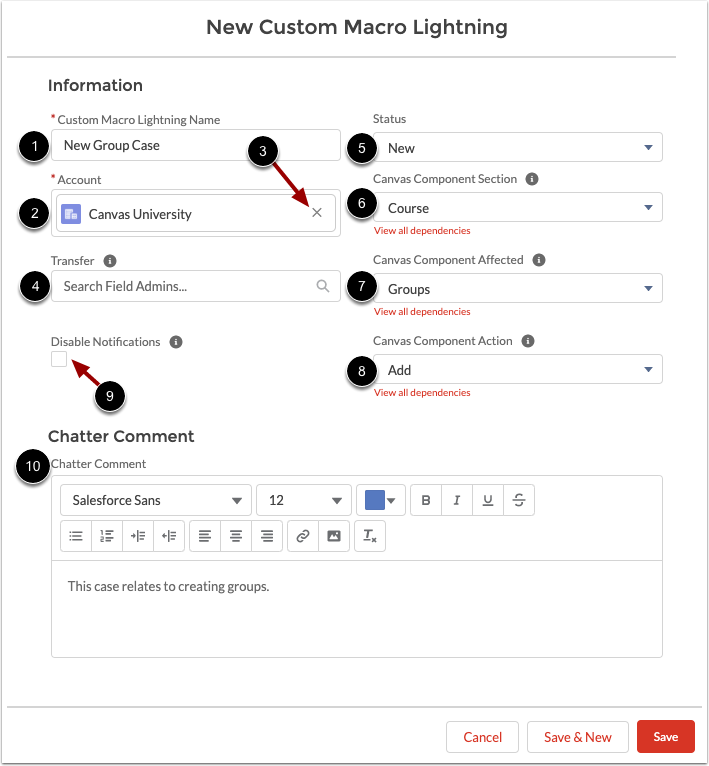Clear the Canvas University account selection
Screen dimensions: 709x766
coord(317,213)
